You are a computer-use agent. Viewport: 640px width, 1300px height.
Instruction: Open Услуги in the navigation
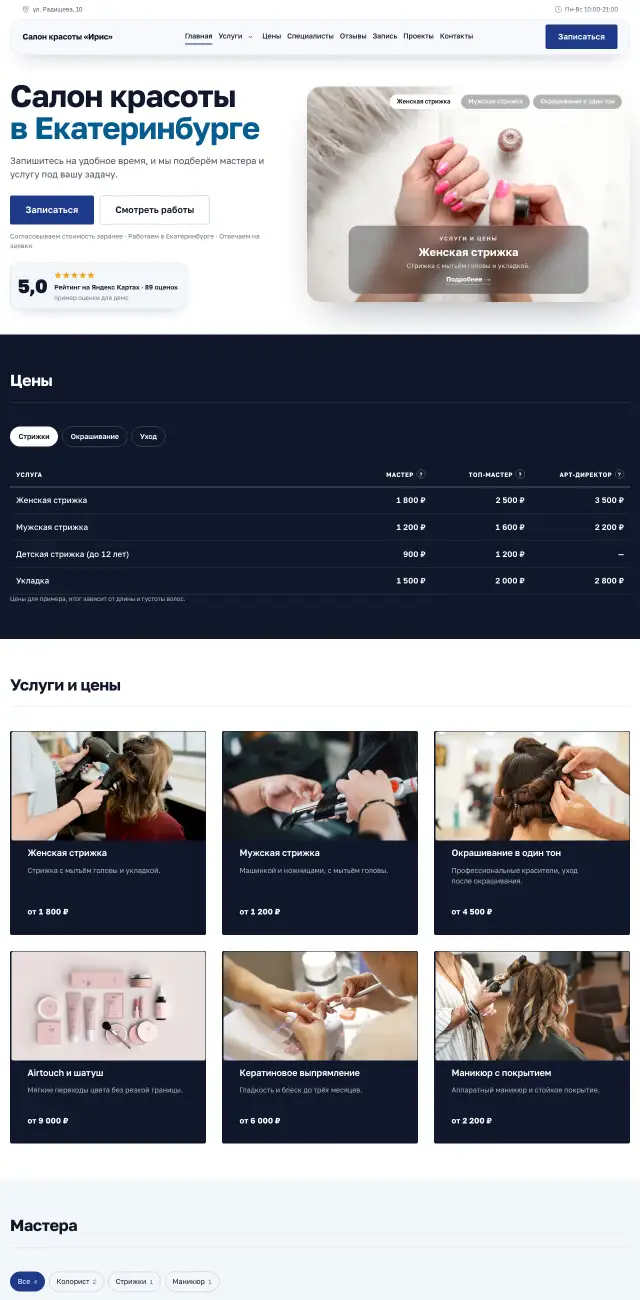coord(230,36)
